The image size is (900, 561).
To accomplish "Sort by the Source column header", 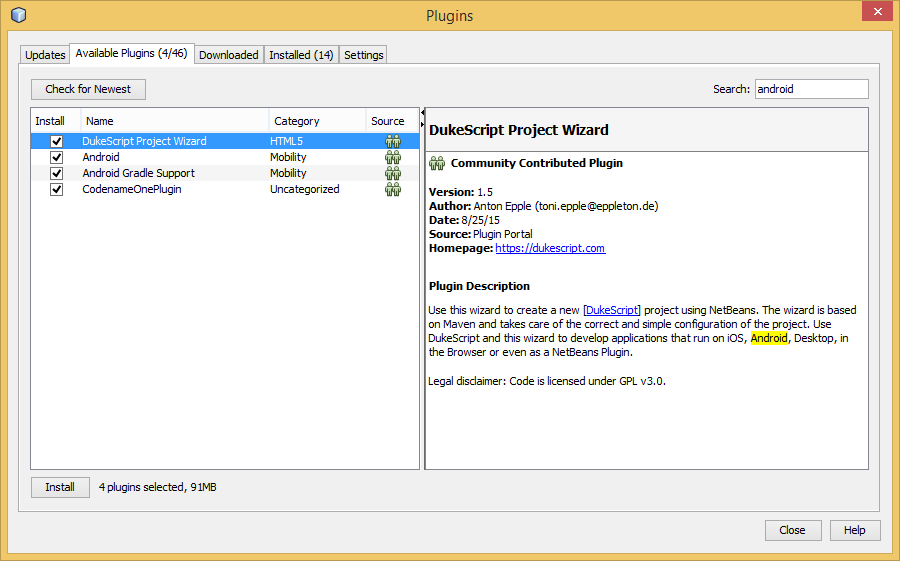I will point(392,121).
